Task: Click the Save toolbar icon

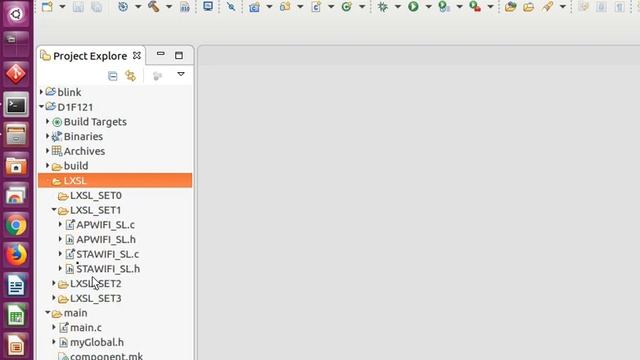Action: tap(78, 7)
